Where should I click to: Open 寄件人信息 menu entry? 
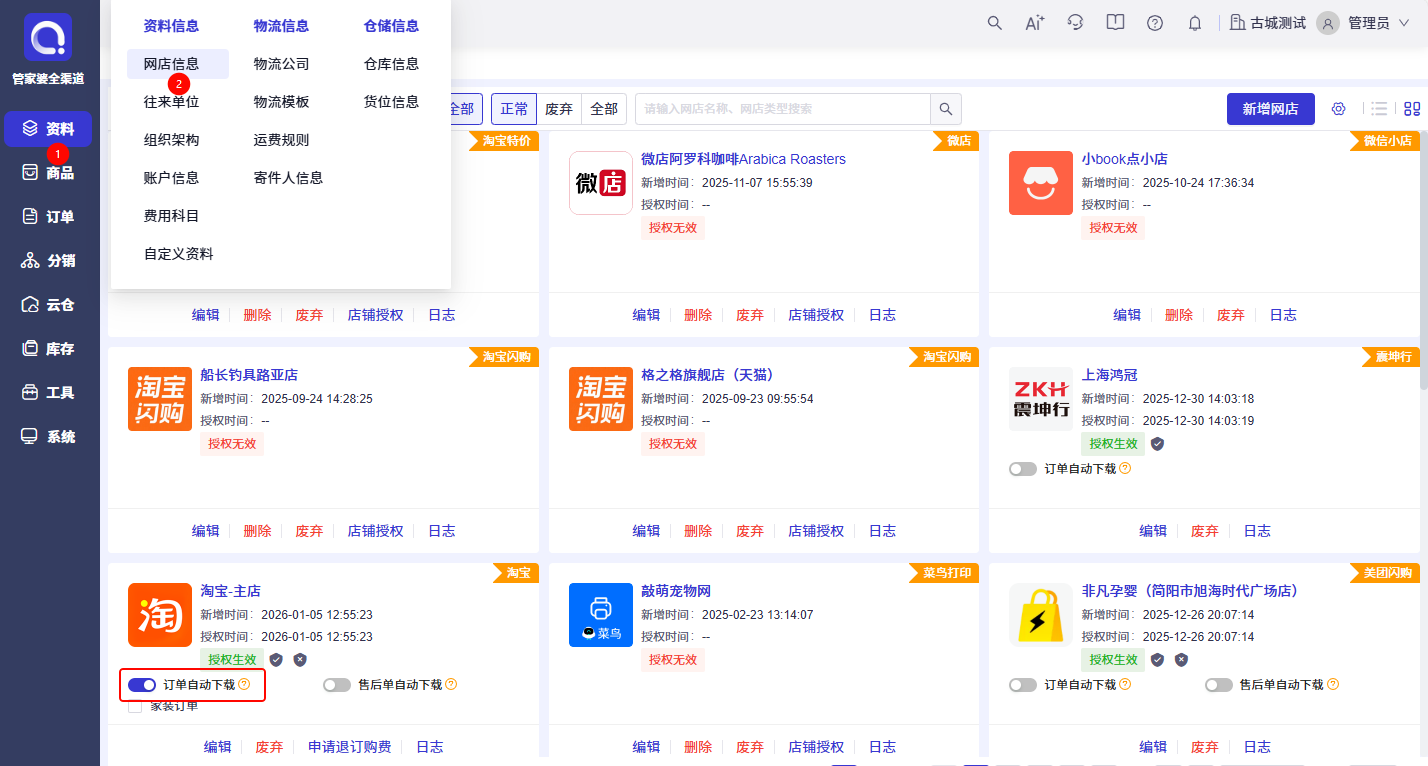click(289, 178)
